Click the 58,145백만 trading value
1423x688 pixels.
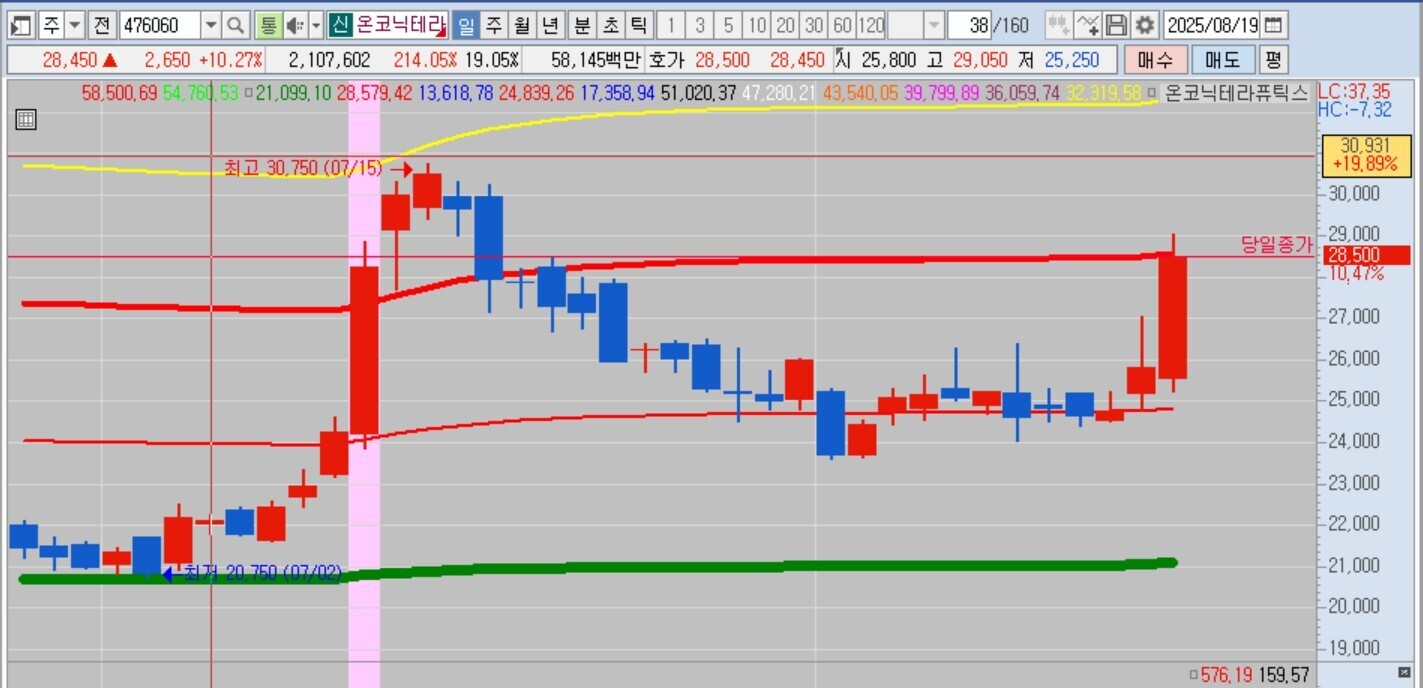point(595,60)
